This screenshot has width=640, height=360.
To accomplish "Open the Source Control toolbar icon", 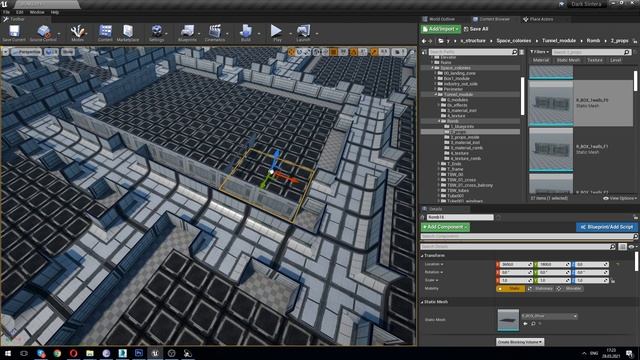I will tap(43, 33).
